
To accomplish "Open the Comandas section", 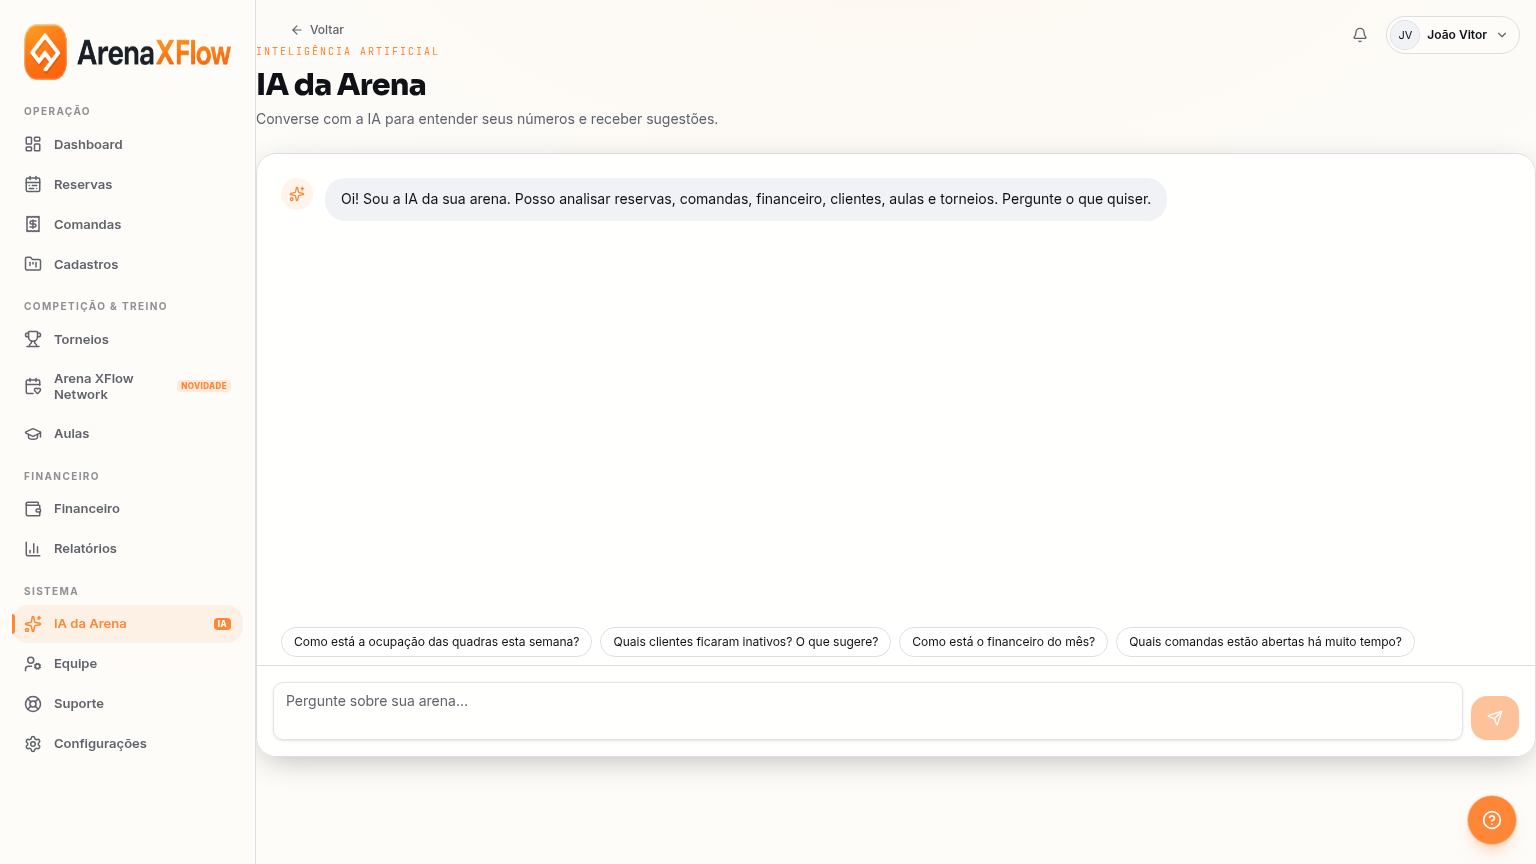I will [x=127, y=224].
